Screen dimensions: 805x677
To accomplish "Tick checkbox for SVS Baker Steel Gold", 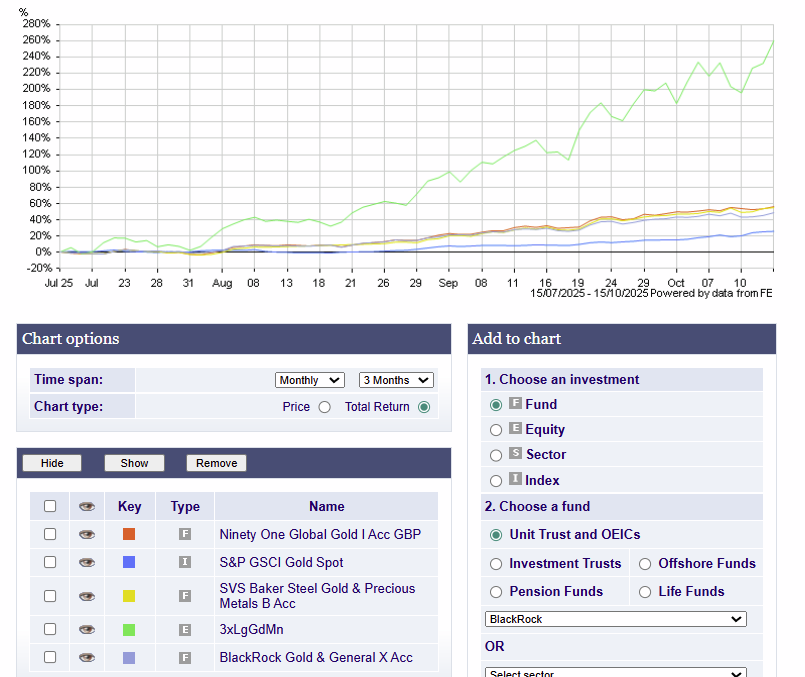I will [x=50, y=596].
